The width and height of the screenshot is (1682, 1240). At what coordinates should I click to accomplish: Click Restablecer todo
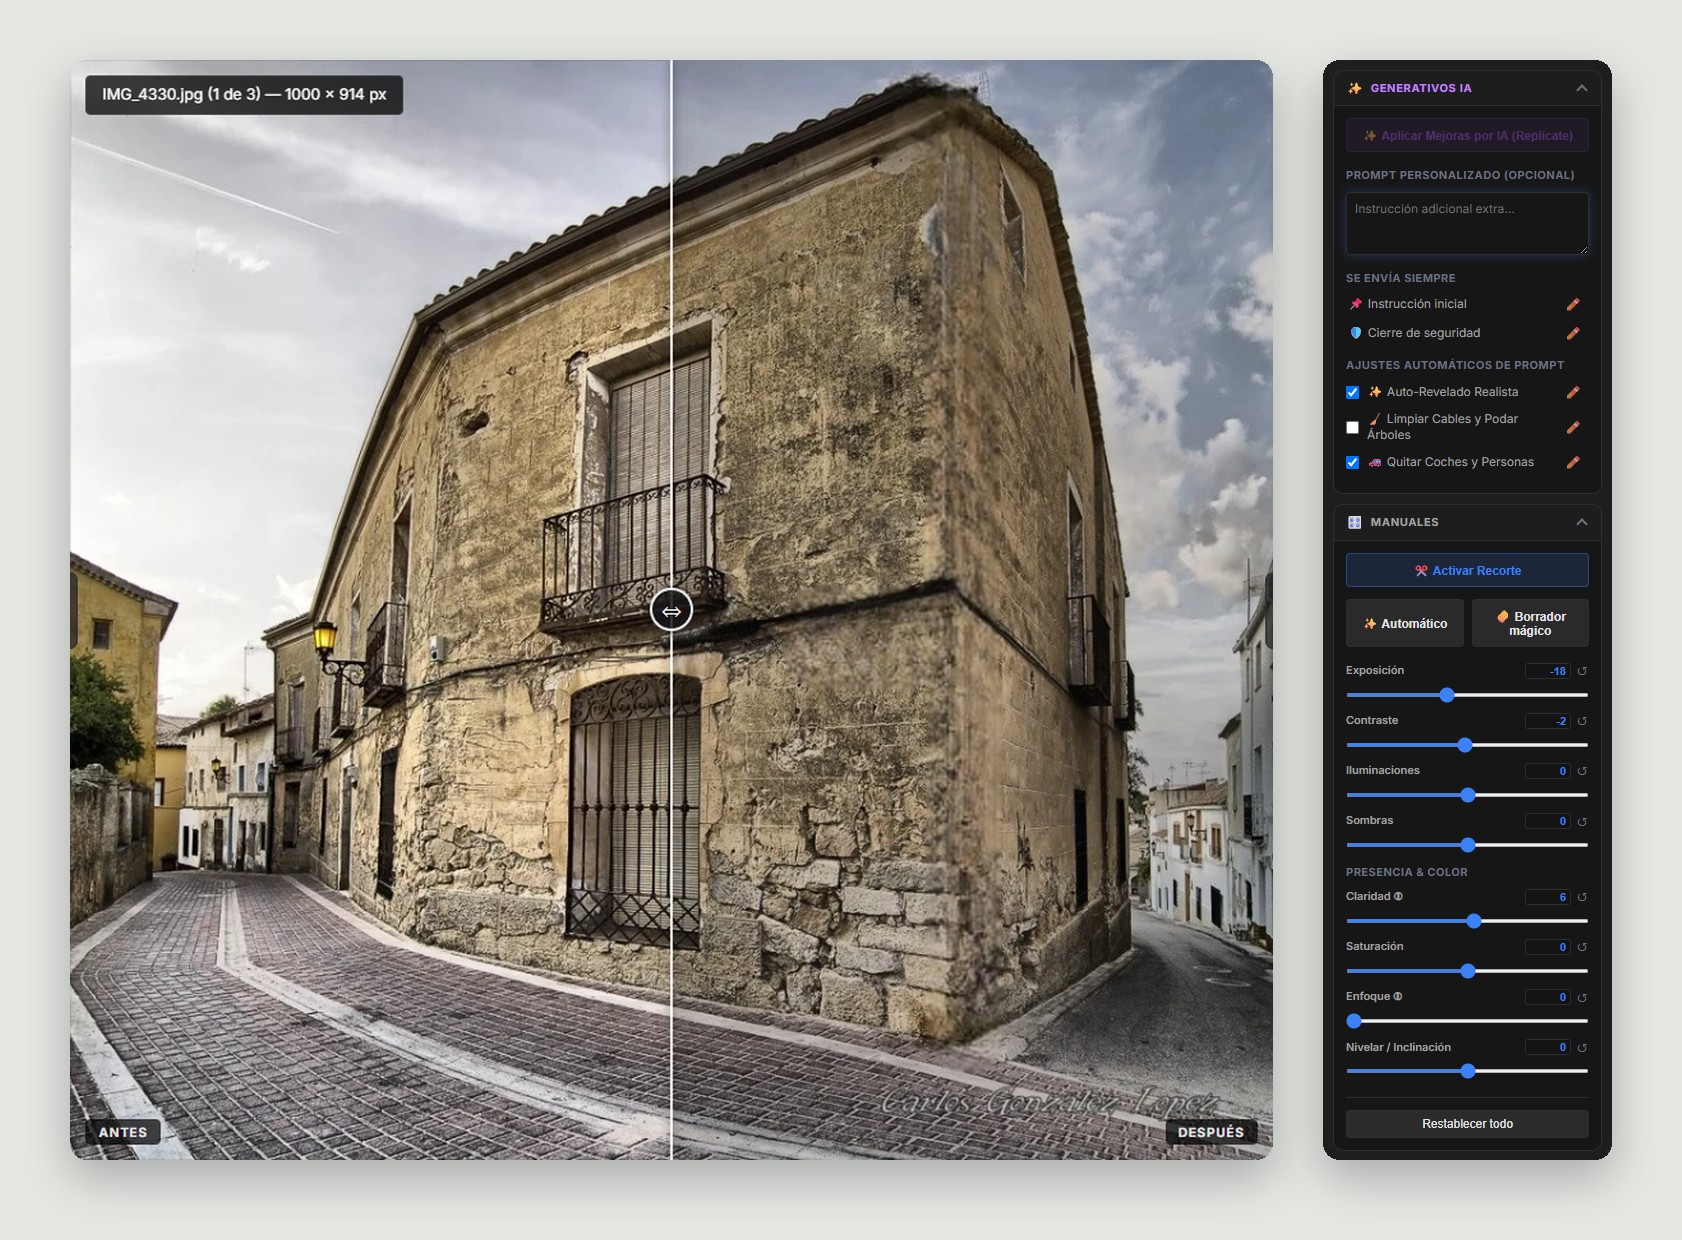1467,1124
